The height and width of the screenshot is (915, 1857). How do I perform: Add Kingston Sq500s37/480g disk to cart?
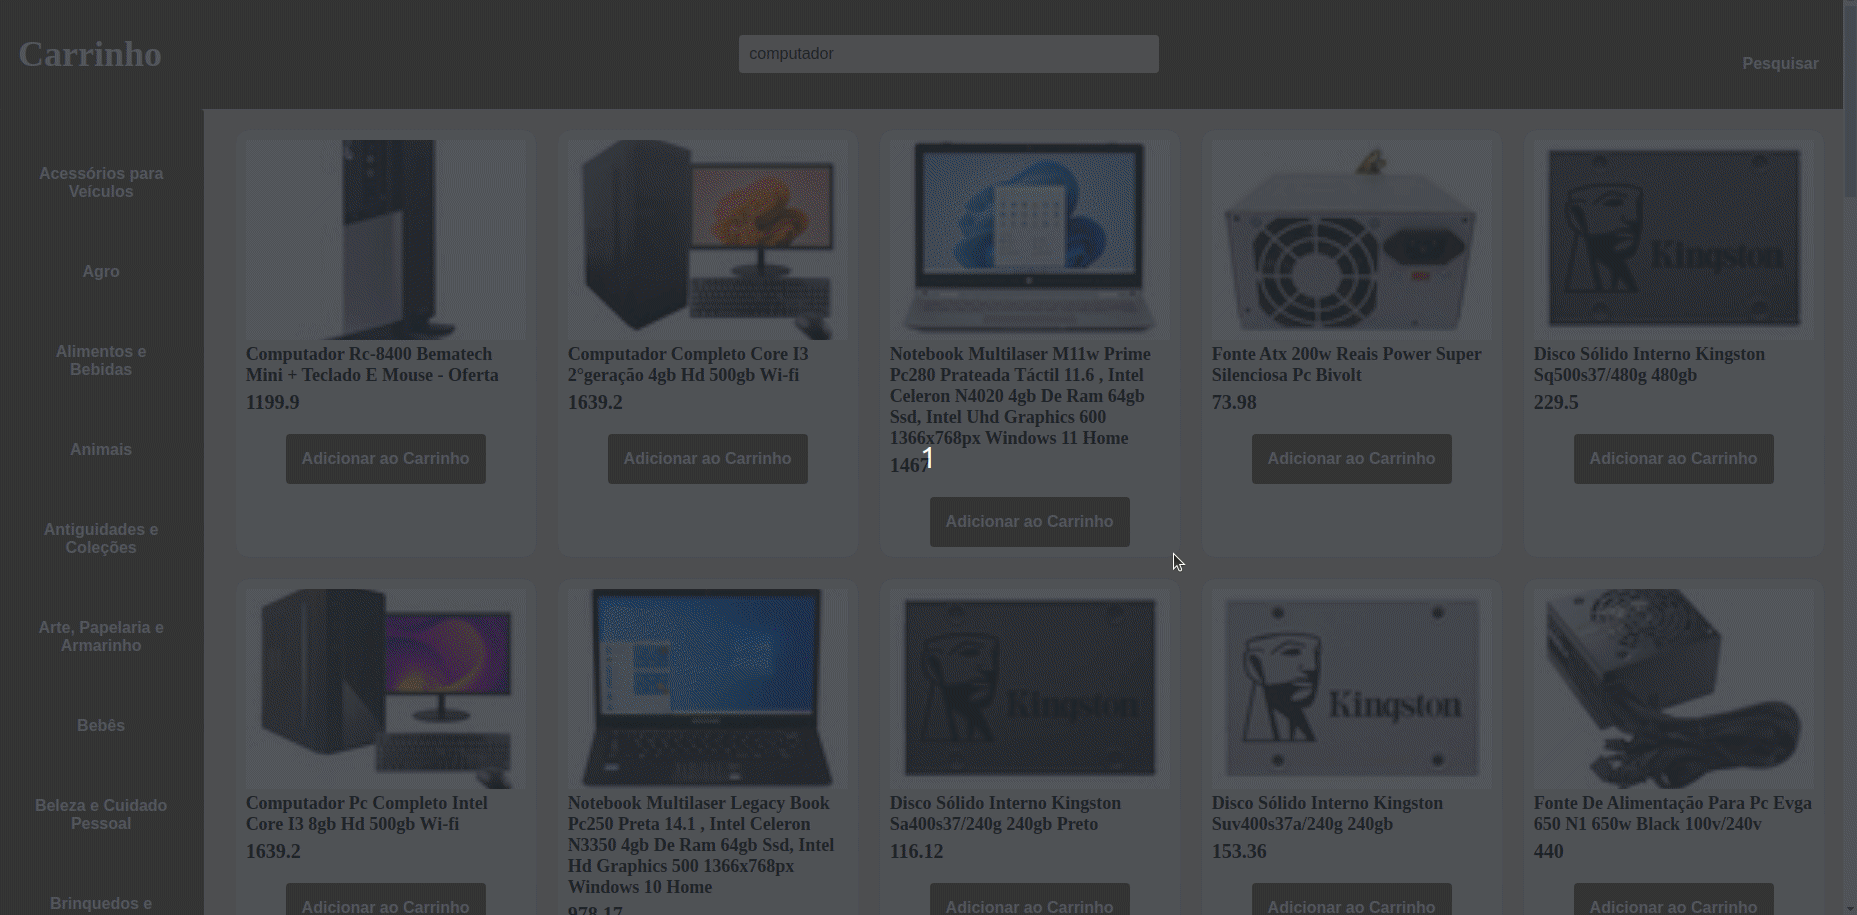(1674, 459)
